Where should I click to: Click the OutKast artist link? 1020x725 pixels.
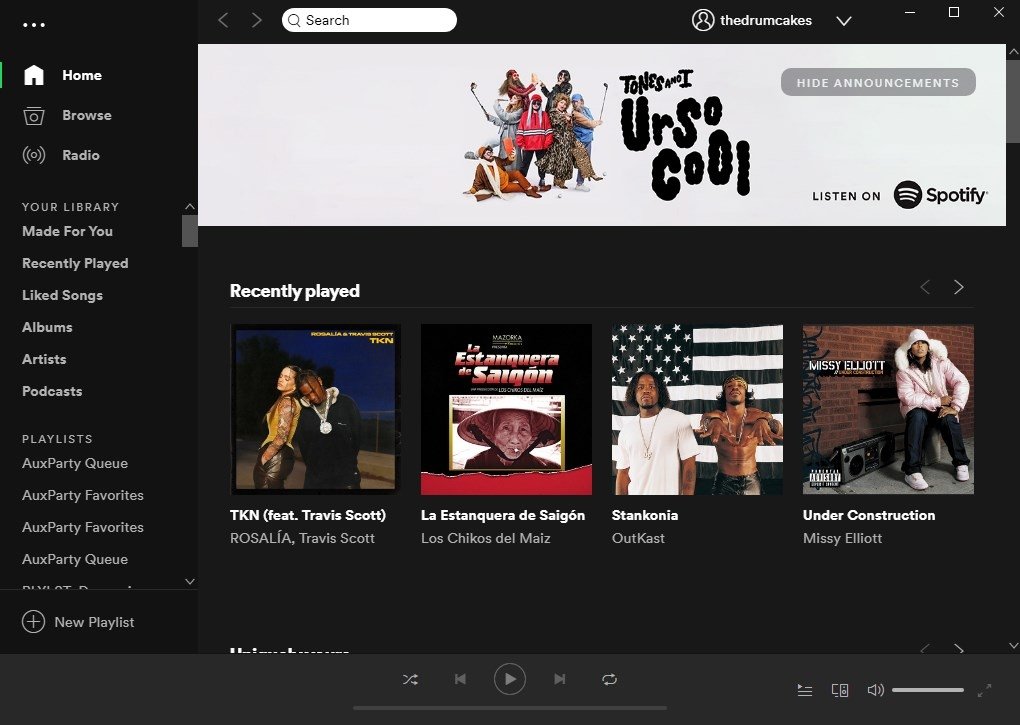click(638, 538)
